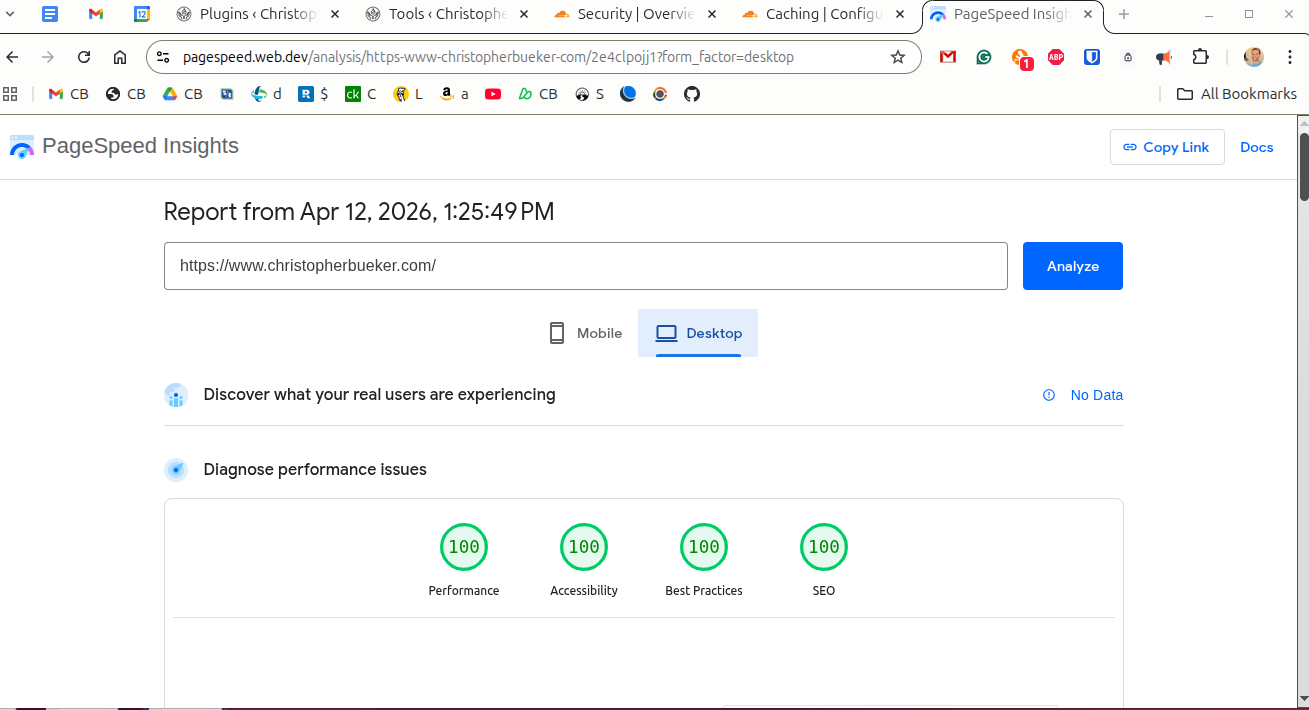
Task: Open the PageSpeed Insights Docs link
Action: click(1256, 146)
